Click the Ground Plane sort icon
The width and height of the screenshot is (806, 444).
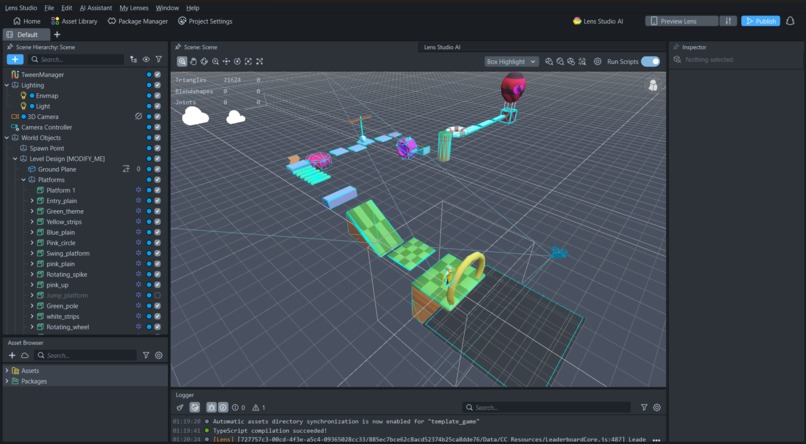tap(126, 169)
